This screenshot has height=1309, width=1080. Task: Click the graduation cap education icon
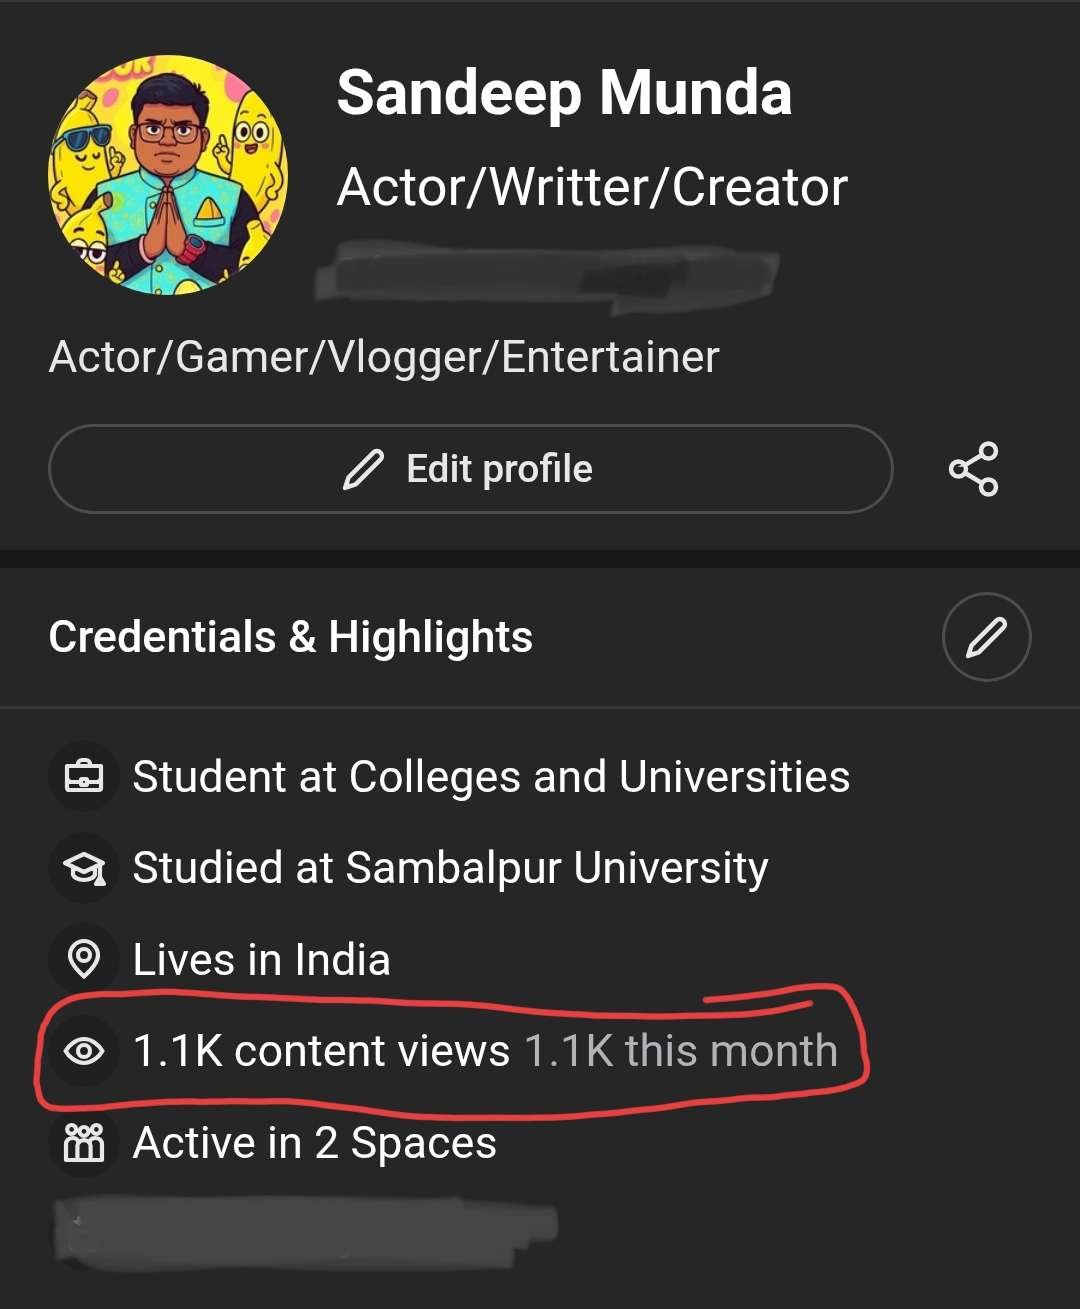tap(84, 868)
